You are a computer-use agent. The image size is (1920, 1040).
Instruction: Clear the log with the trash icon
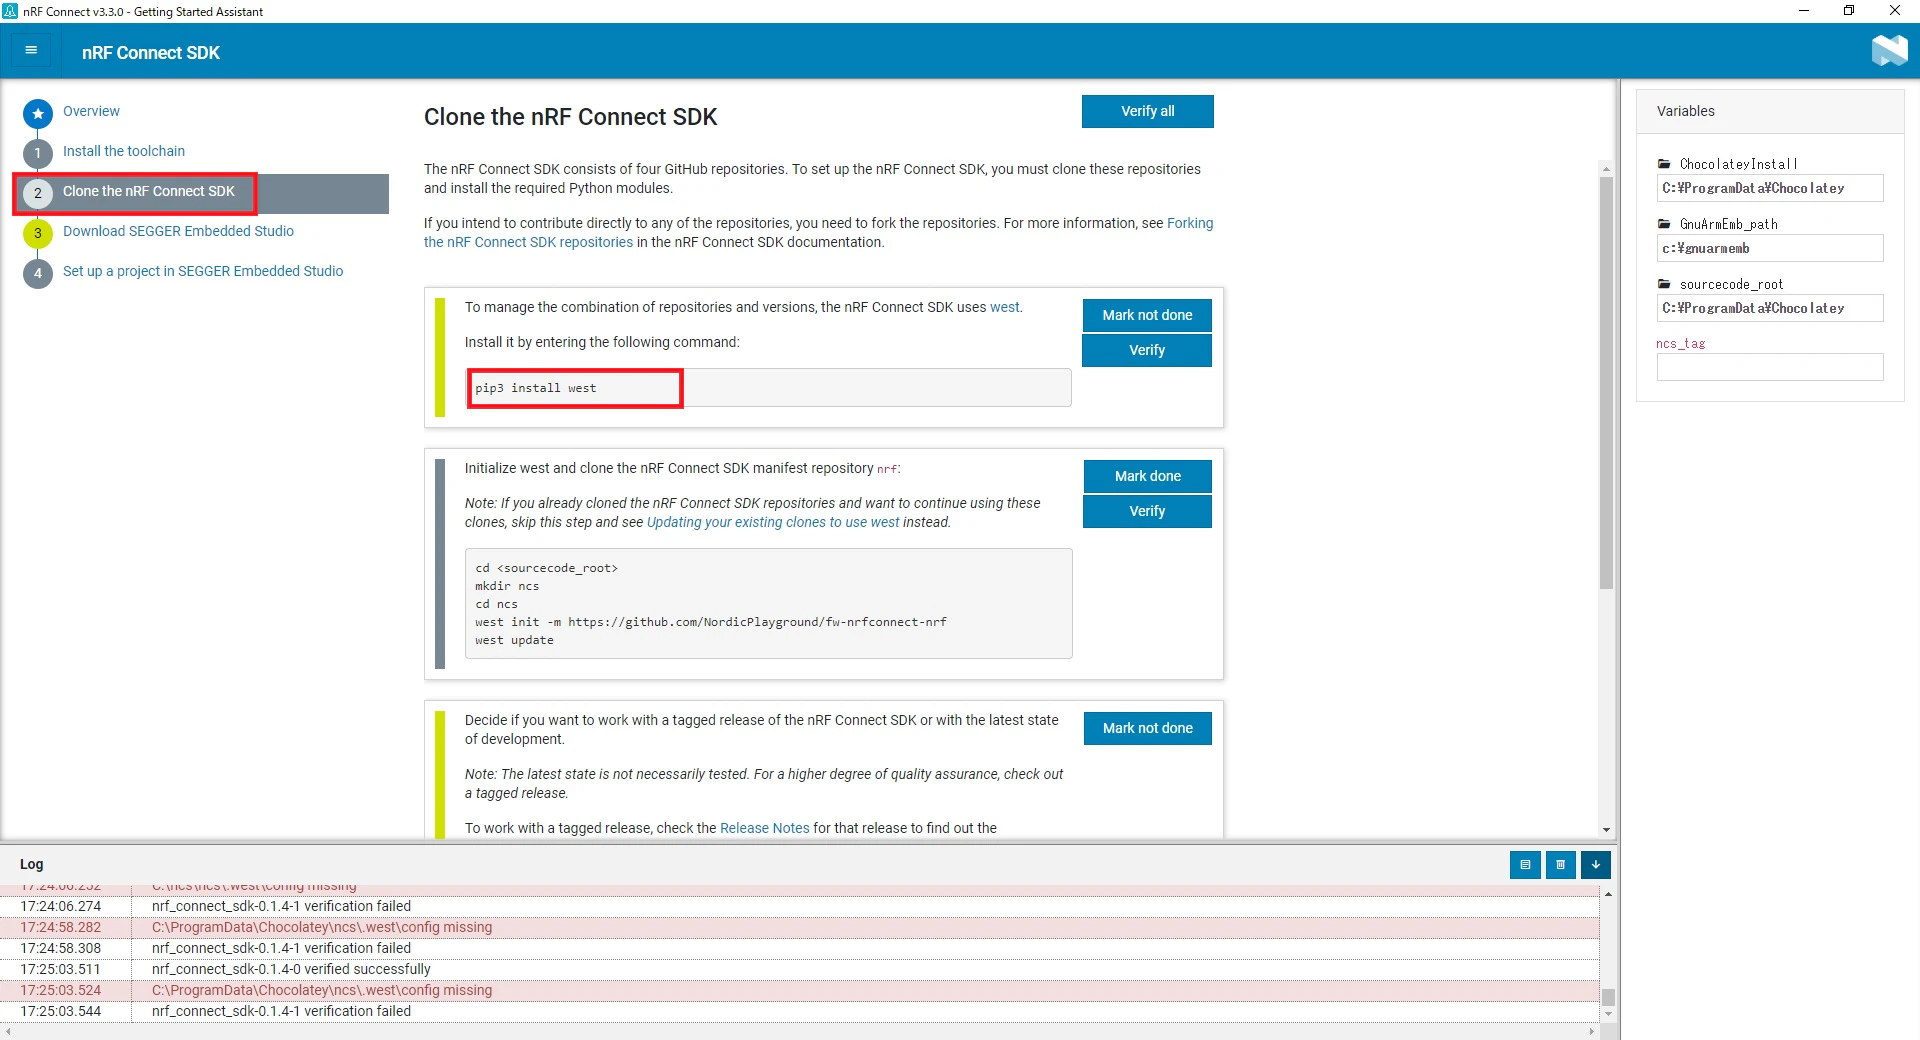pyautogui.click(x=1560, y=865)
